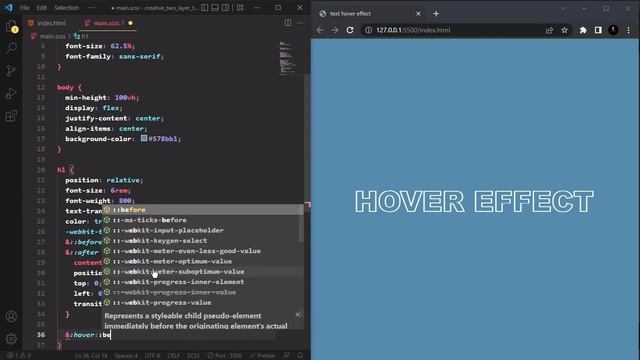Choose ::-webkit-progress-inner-element suggestion
Viewport: 640px width, 360px height.
(202, 282)
